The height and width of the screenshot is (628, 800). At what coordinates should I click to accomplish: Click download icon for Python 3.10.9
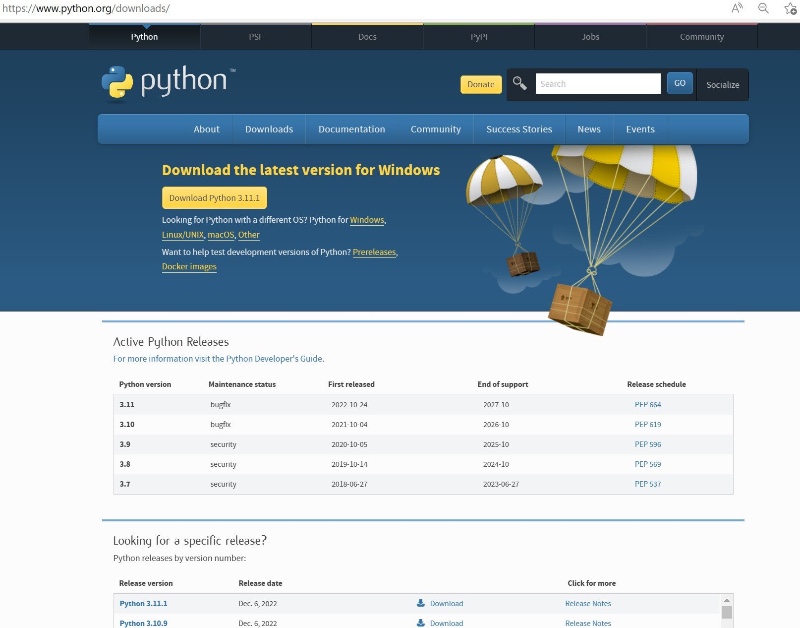[x=420, y=623]
